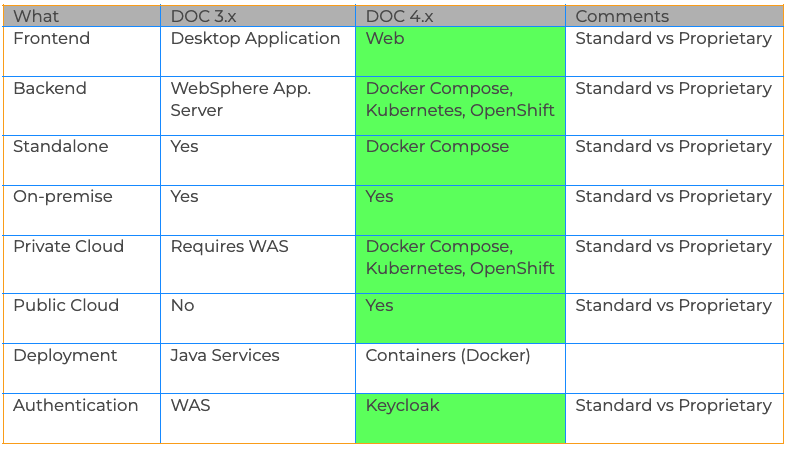Select the 'Comments' header cell
787x449 pixels.
(x=675, y=16)
